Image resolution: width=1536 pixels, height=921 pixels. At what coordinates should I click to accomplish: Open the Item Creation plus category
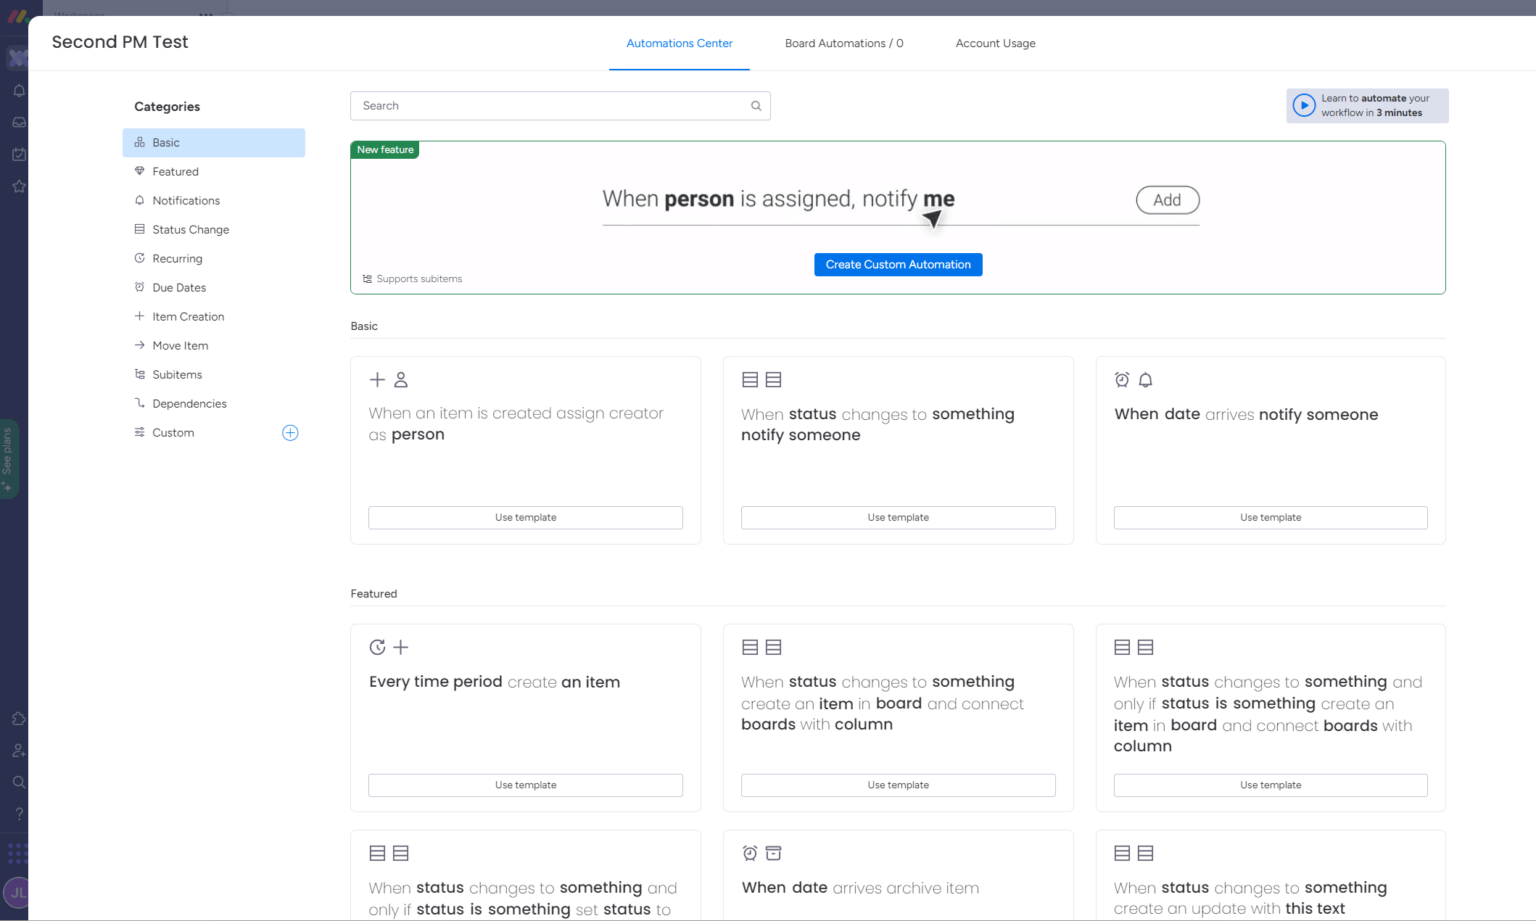[x=139, y=316]
